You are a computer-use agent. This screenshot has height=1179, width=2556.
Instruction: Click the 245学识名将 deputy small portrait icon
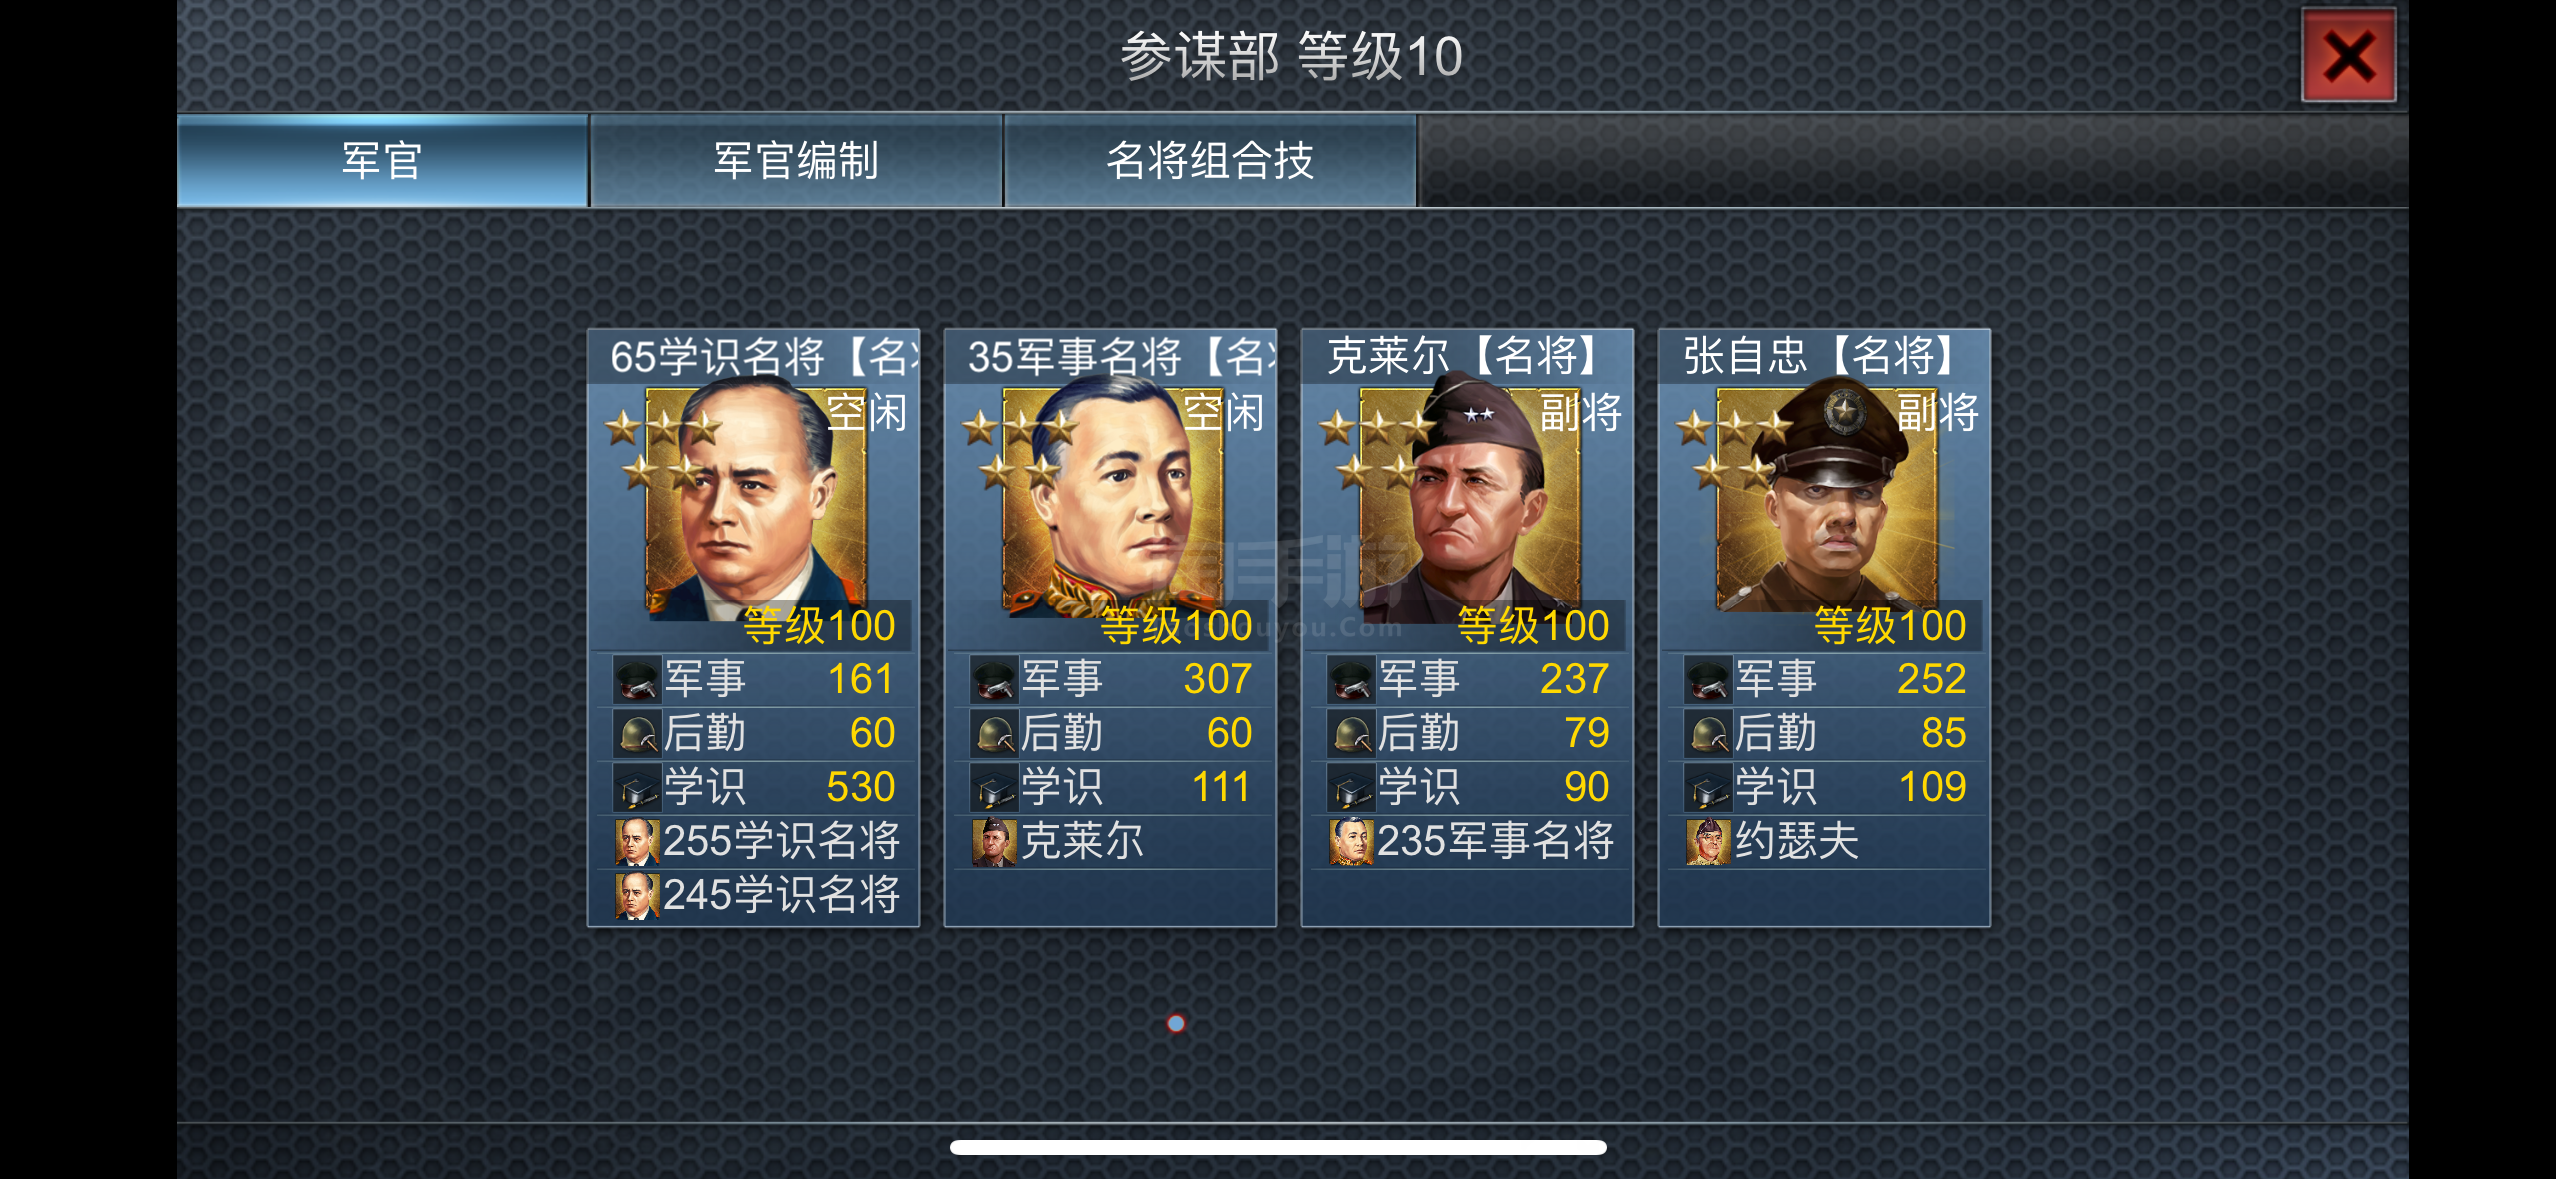pos(637,896)
